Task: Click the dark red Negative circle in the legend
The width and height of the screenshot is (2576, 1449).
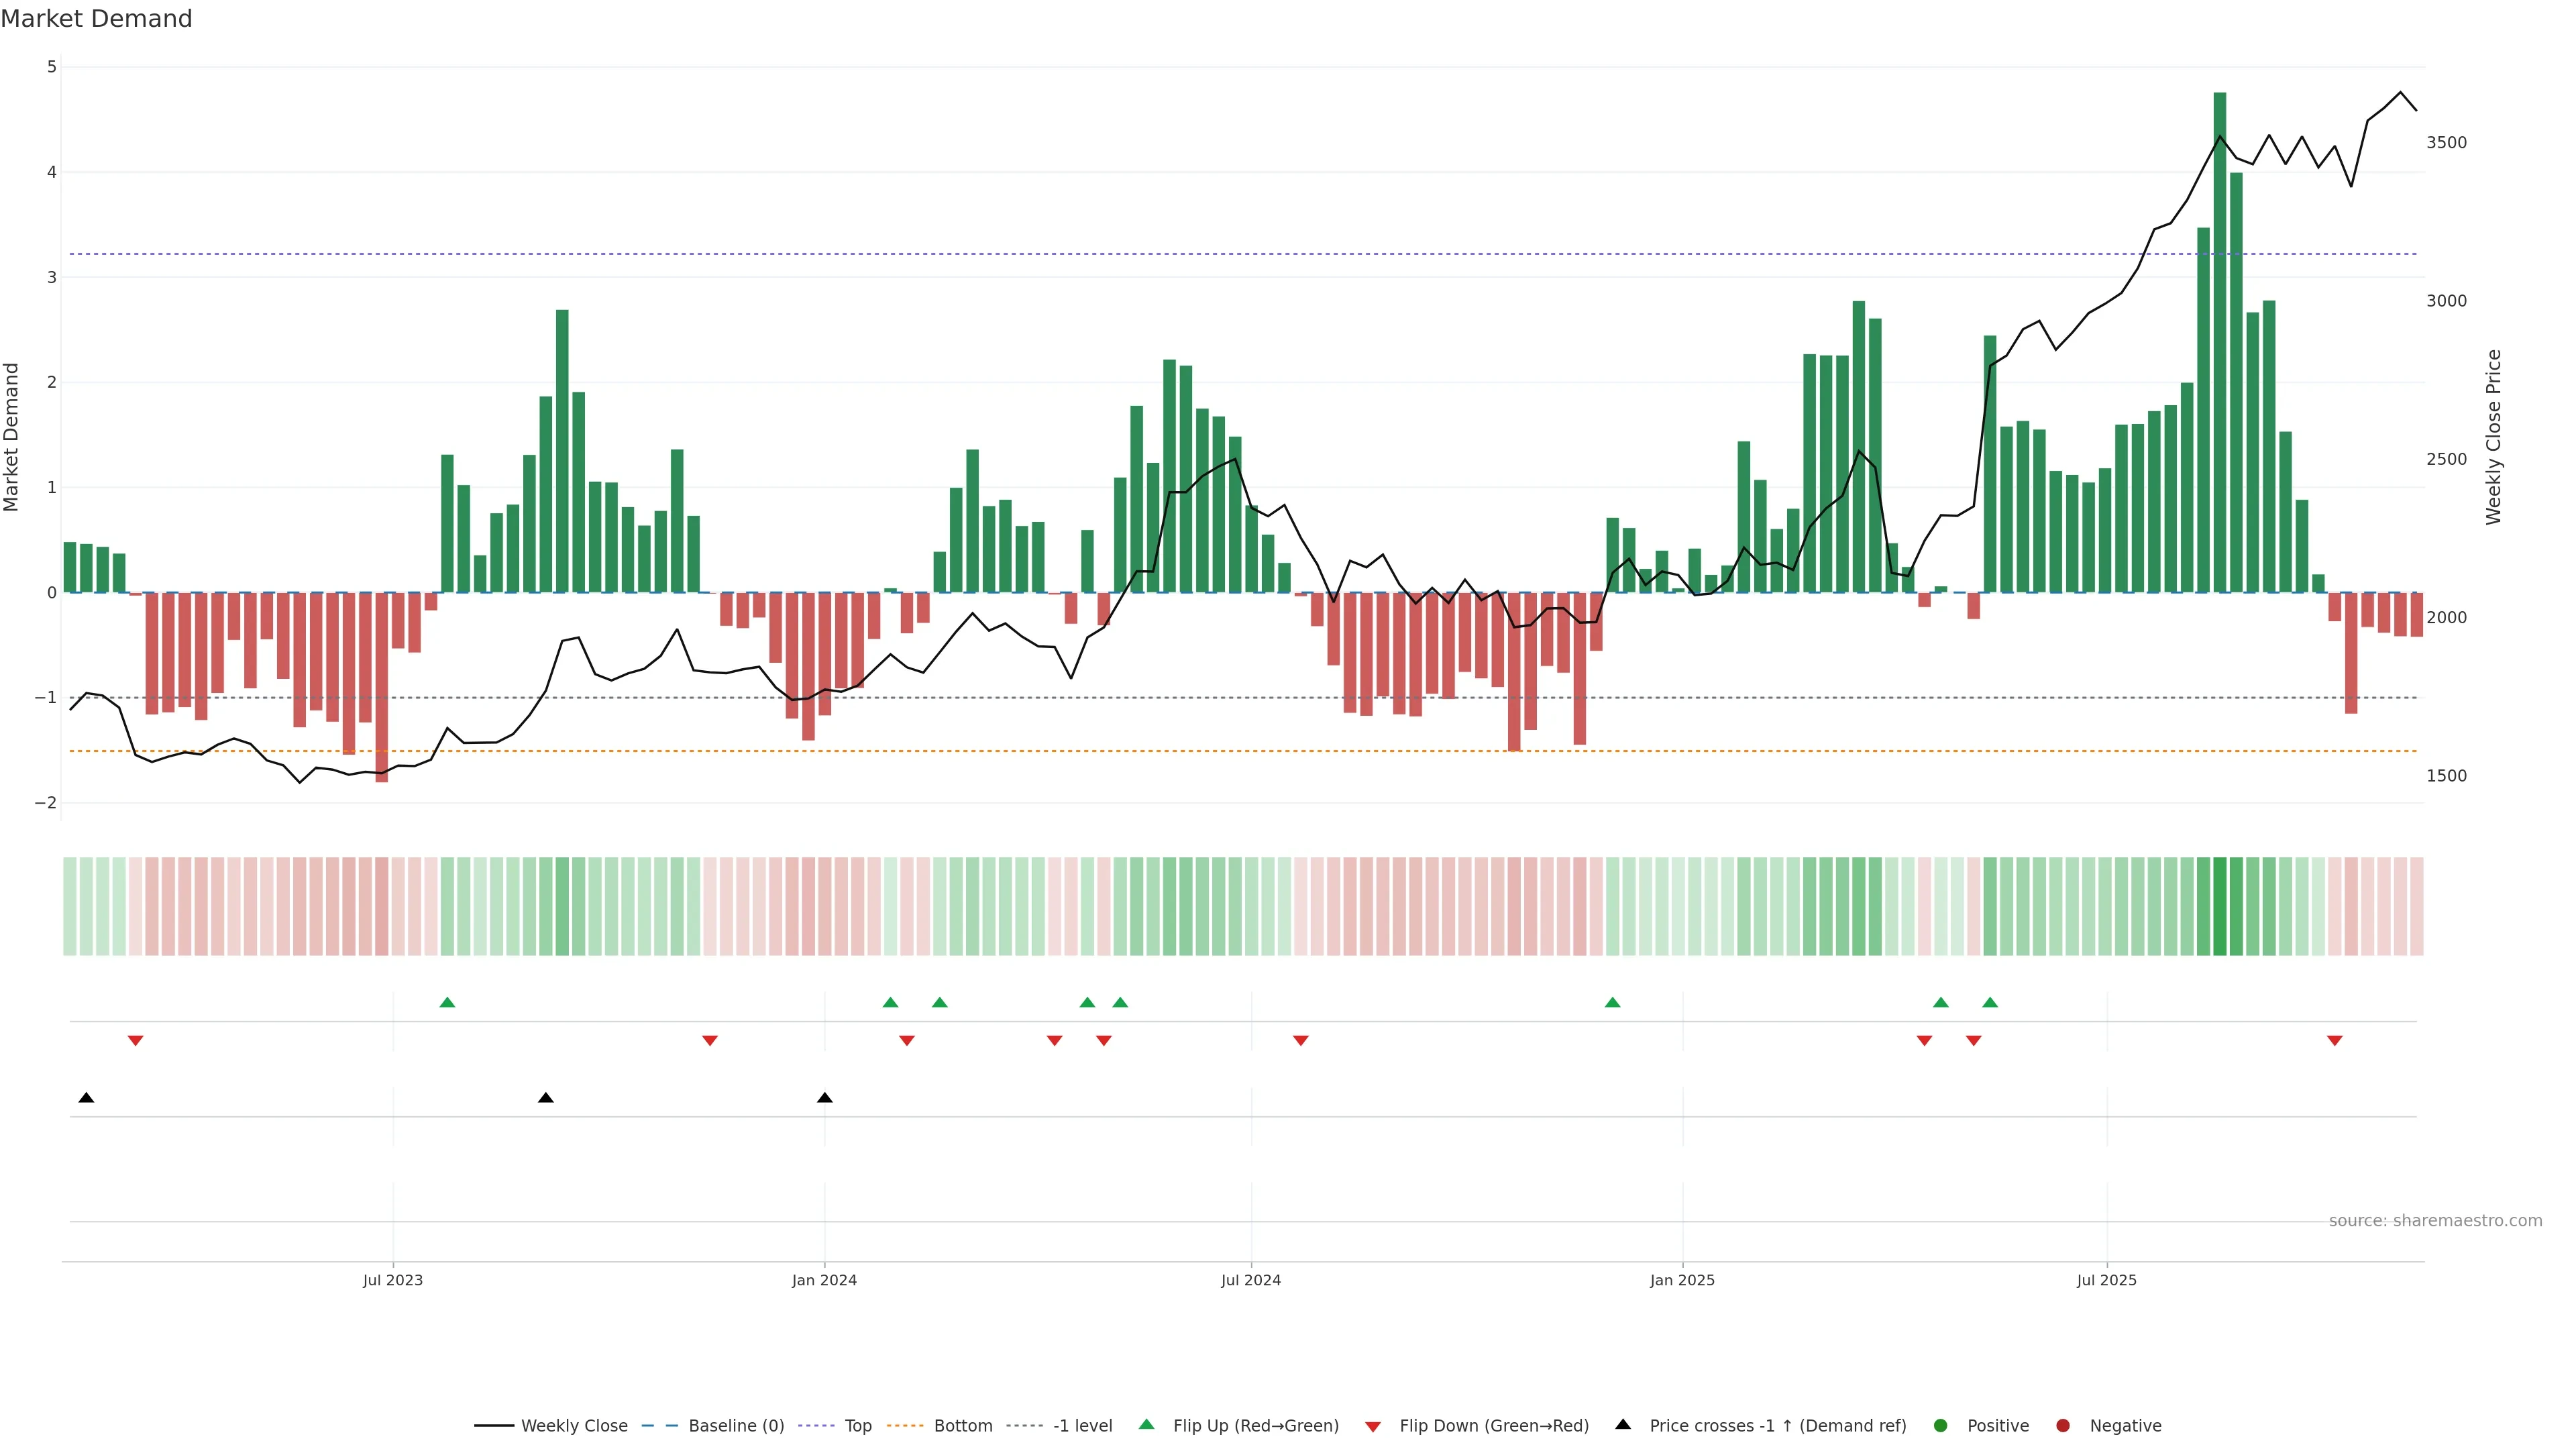Action: 2063,1425
